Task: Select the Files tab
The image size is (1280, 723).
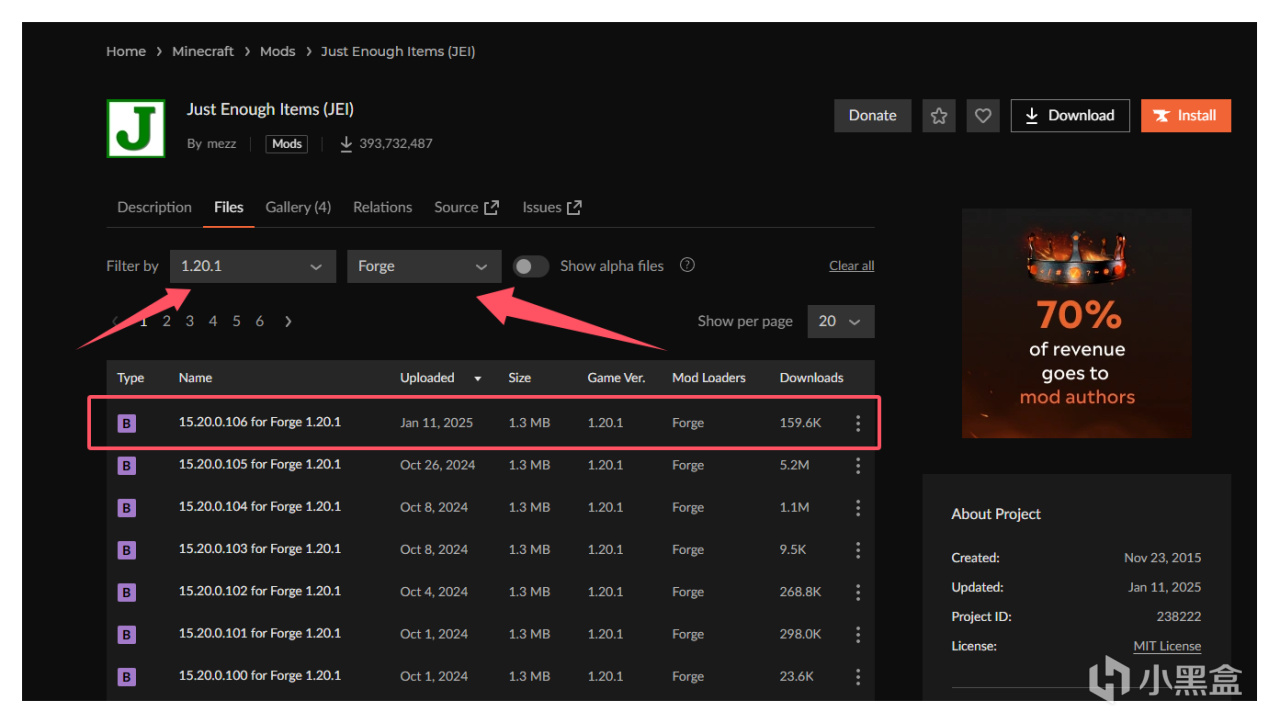Action: (229, 207)
